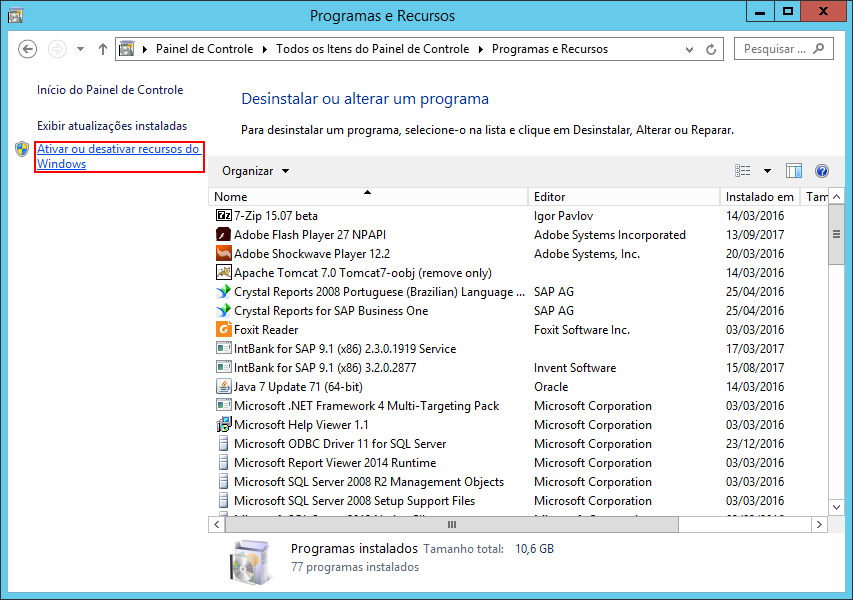Go up one level with the Up arrow
Screen dimensions: 853x600
point(102,49)
